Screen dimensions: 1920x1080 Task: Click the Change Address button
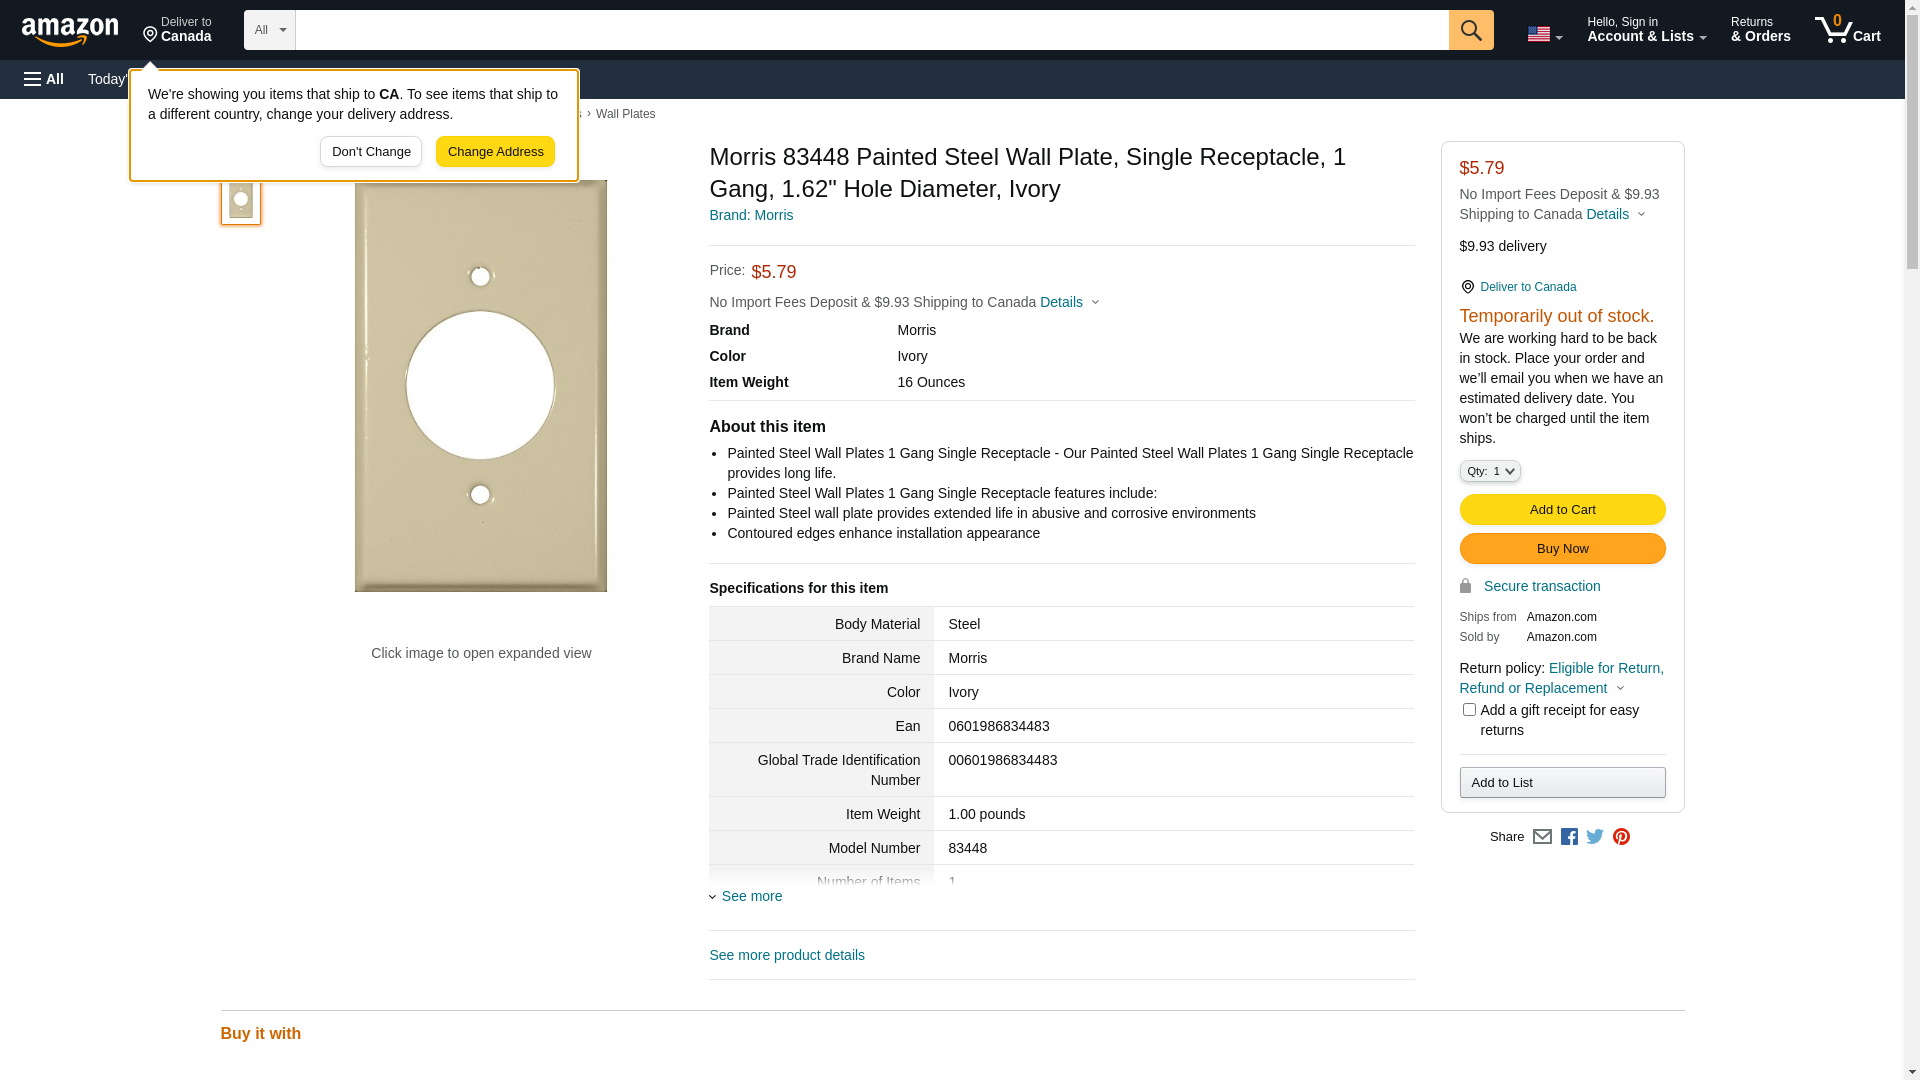click(495, 152)
